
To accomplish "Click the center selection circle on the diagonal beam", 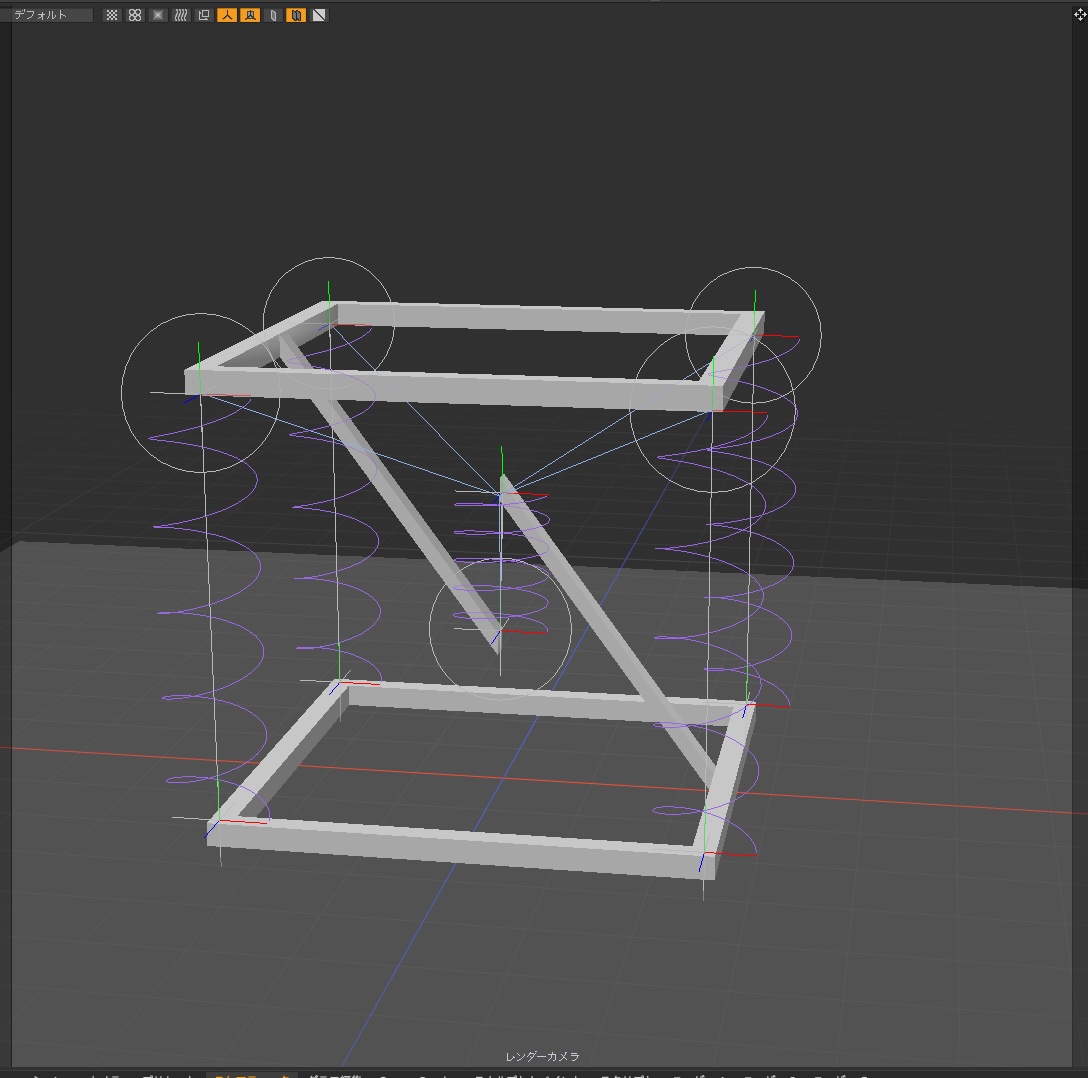I will coord(500,630).
